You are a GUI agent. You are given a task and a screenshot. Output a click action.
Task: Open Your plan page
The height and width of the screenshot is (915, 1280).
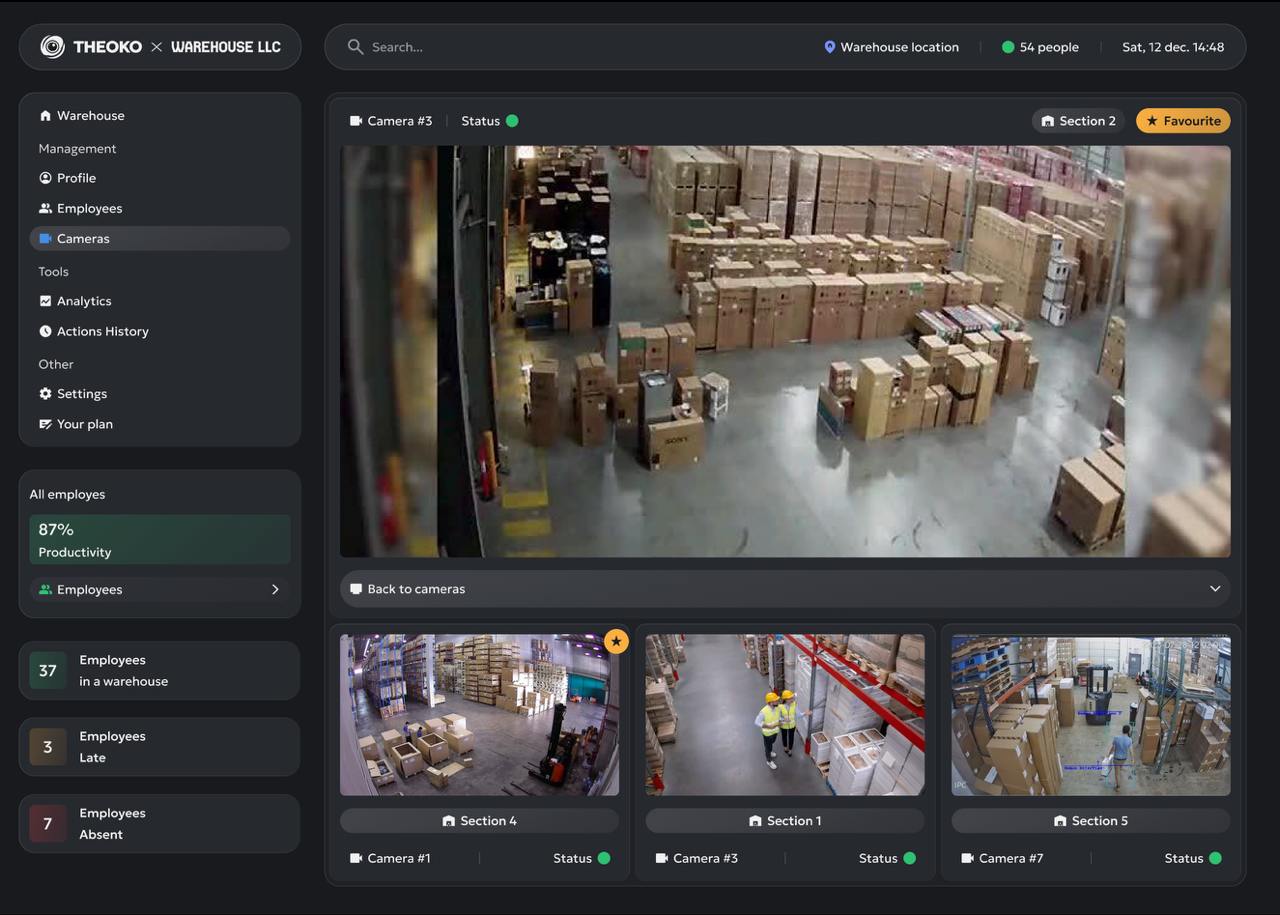click(x=160, y=424)
